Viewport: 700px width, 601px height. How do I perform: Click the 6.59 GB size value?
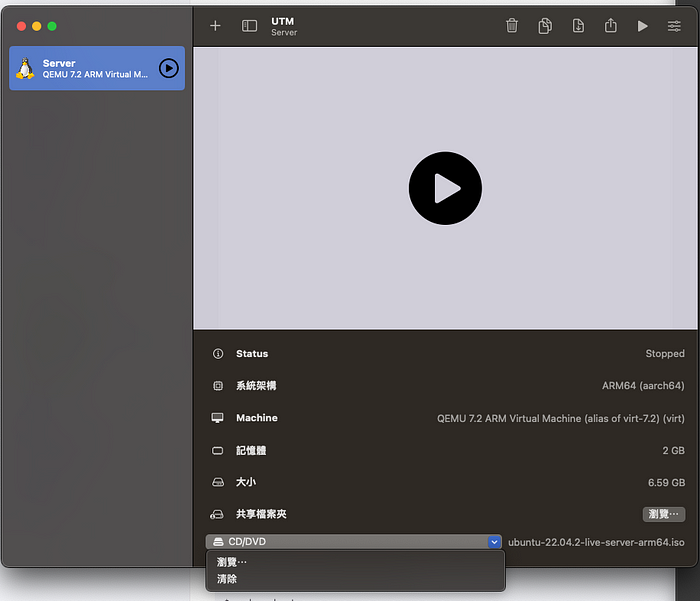pos(667,483)
